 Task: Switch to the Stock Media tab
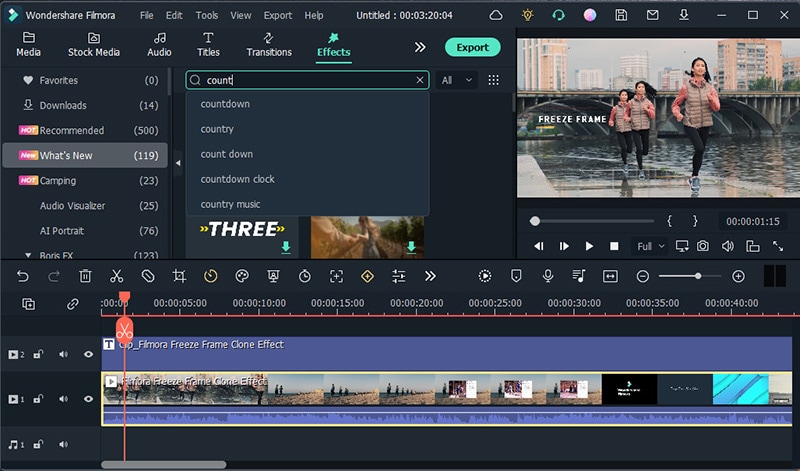tap(94, 44)
